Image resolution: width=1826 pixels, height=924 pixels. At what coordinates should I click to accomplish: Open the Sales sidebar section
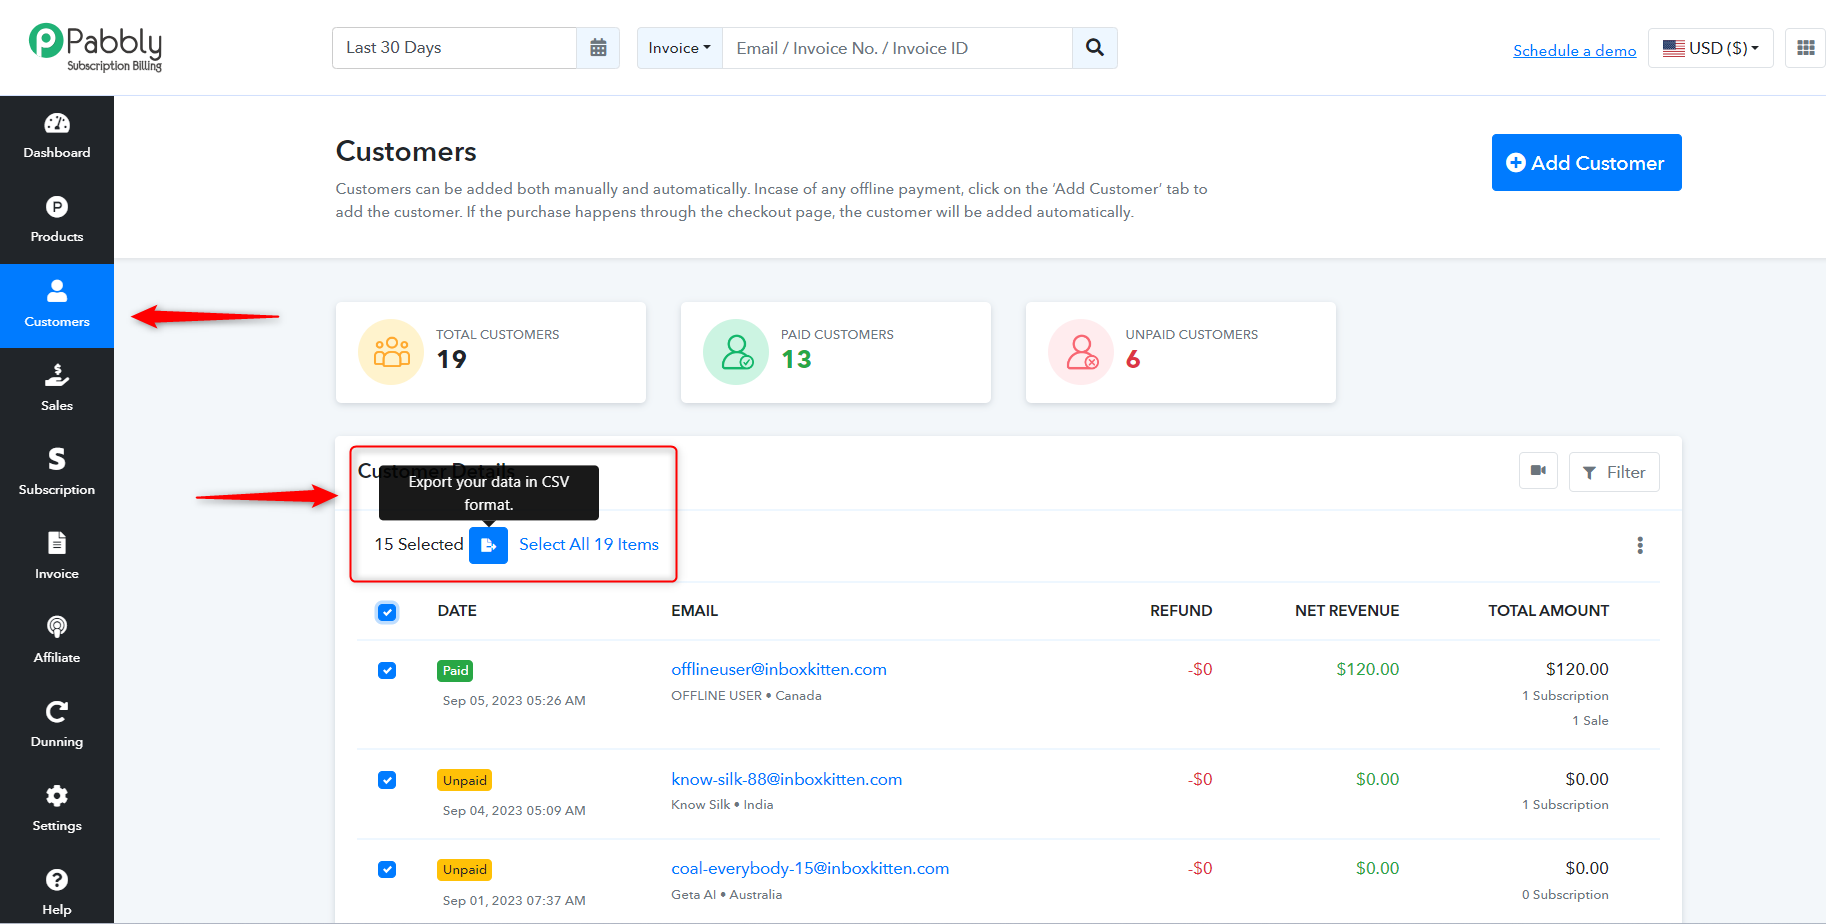57,390
